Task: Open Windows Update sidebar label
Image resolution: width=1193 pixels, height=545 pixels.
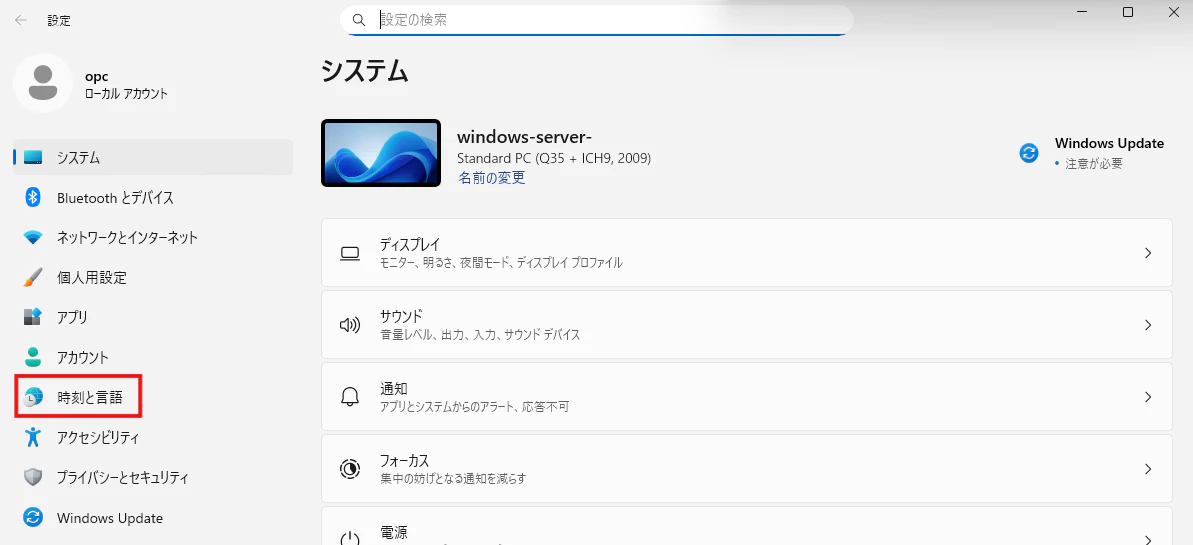Action: [110, 518]
